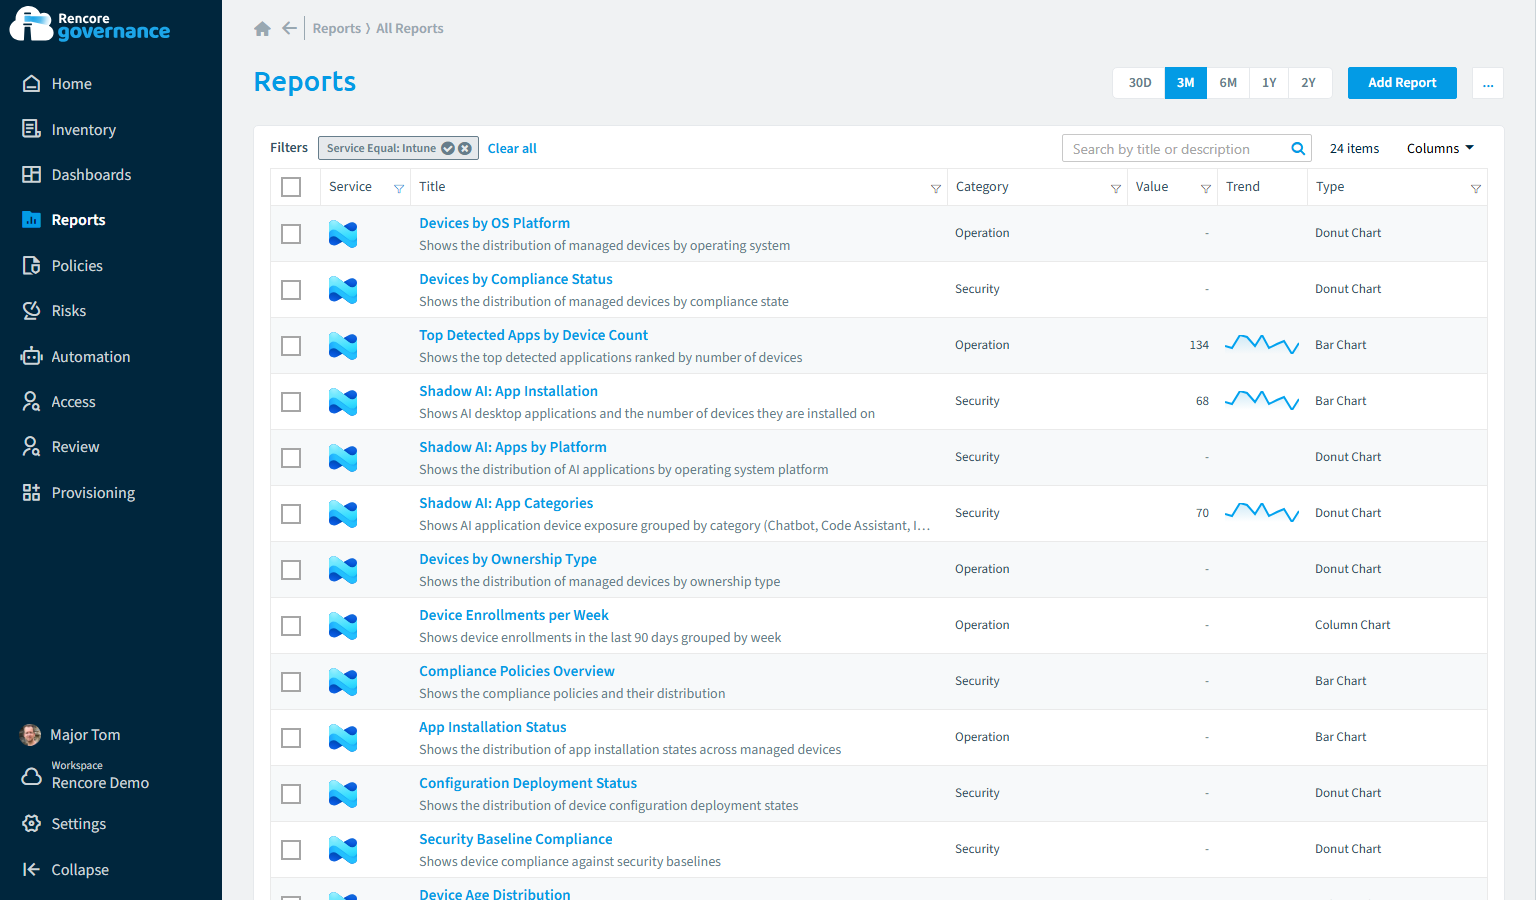This screenshot has height=900, width=1536.
Task: Open the Rencore Demo workspace
Action: tap(100, 776)
